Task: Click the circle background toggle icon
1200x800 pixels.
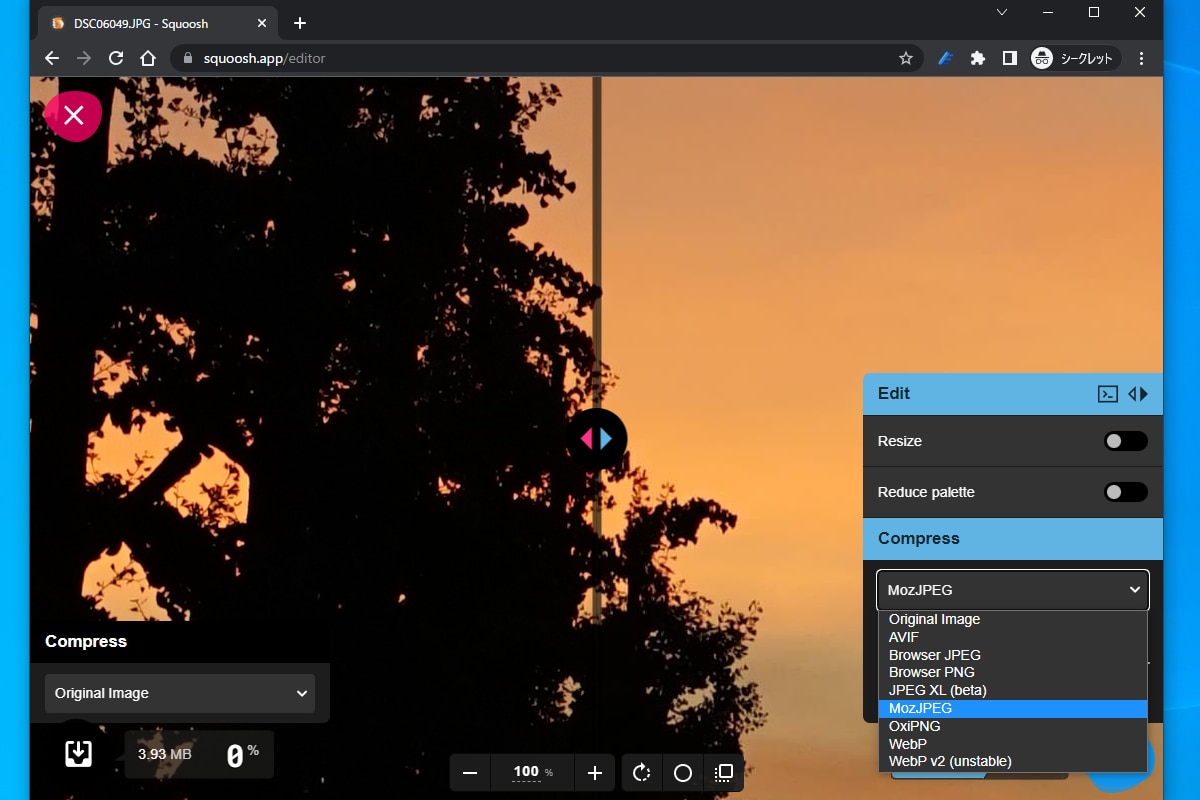Action: pos(683,773)
